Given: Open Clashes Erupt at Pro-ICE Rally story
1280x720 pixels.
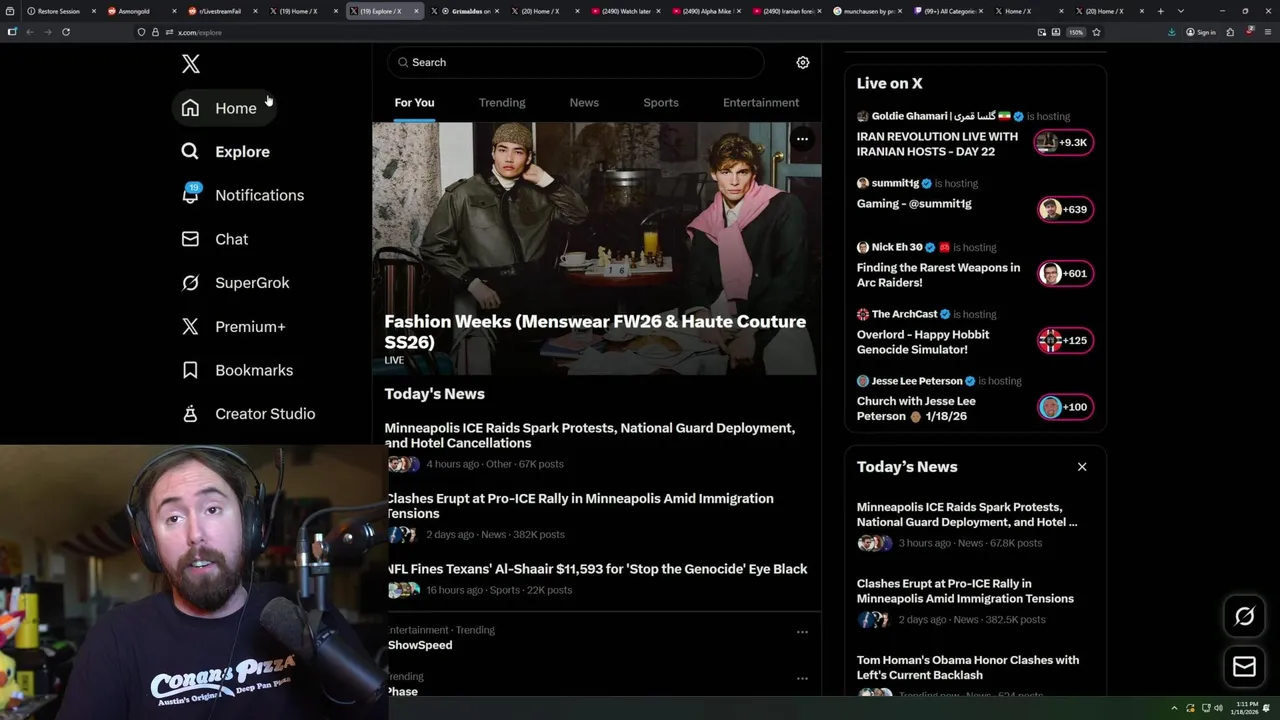Looking at the screenshot, I should [580, 506].
